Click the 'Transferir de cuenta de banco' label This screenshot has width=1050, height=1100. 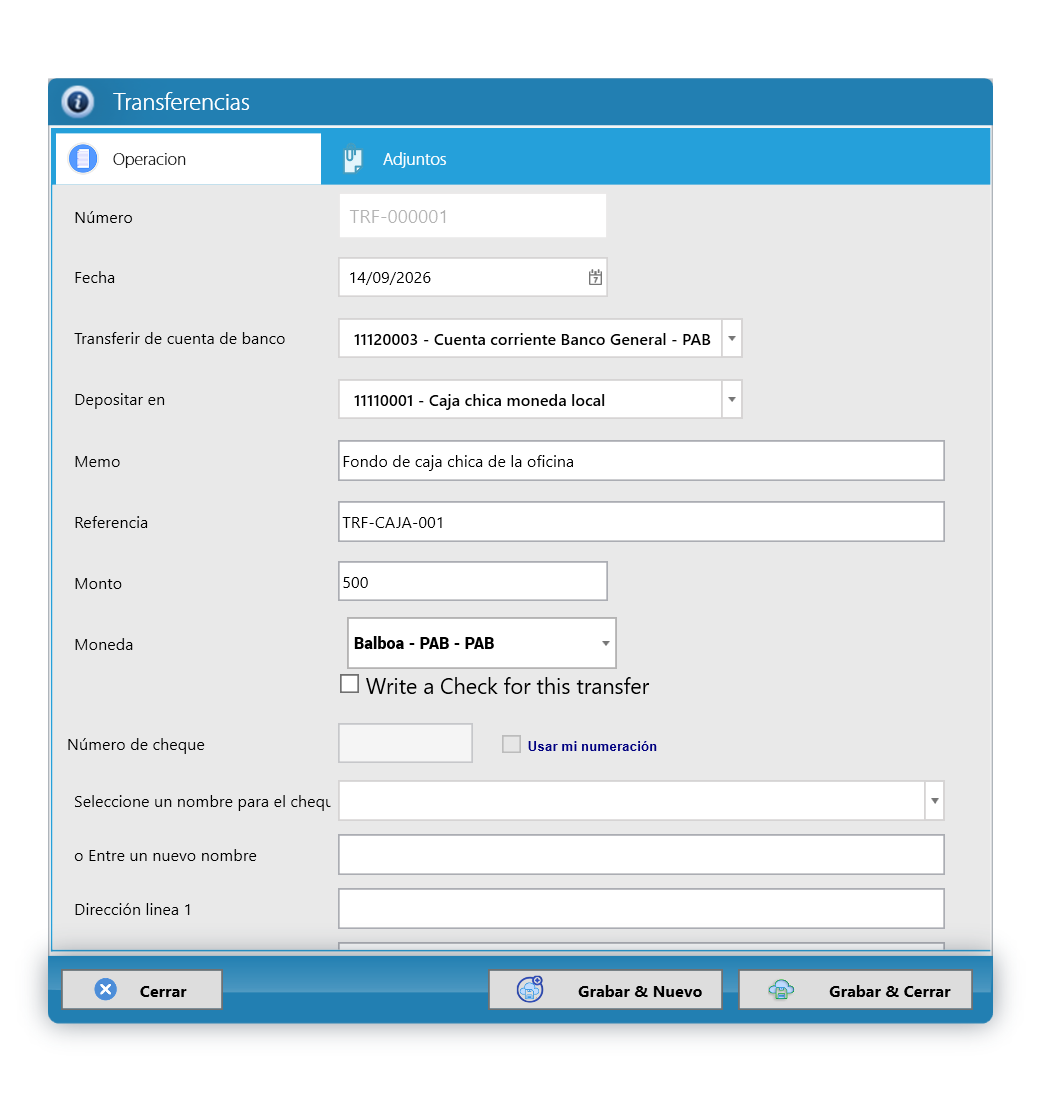[x=180, y=339]
